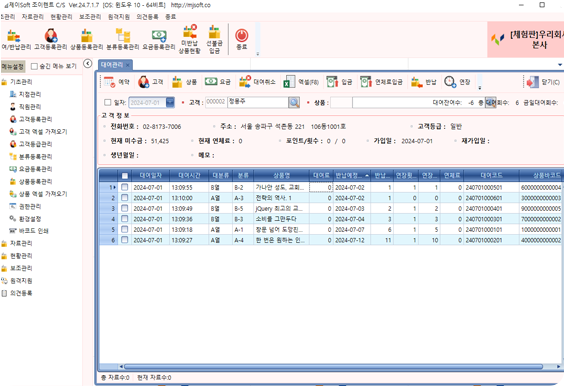565x387 pixels.
Task: Check the row 5 checkbox (13:09:18)
Action: coord(125,229)
